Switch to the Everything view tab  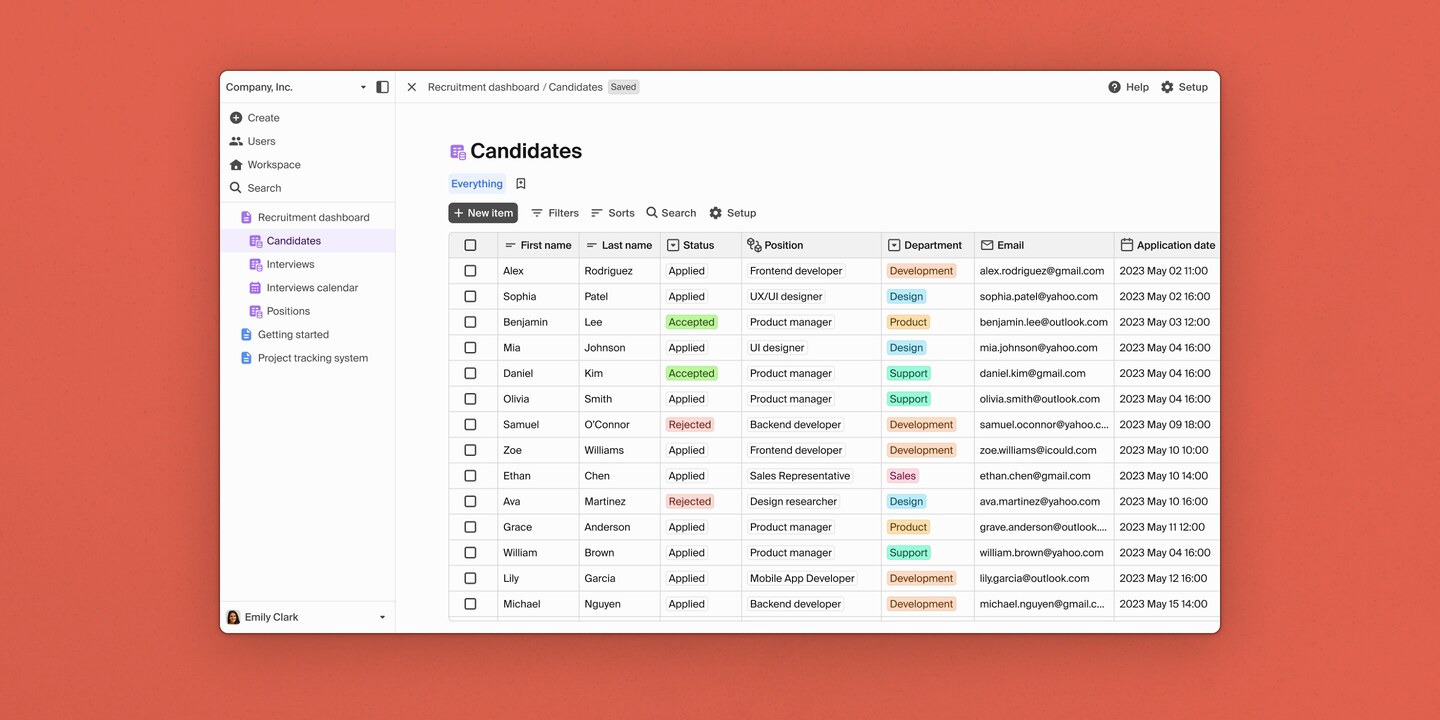click(x=476, y=183)
